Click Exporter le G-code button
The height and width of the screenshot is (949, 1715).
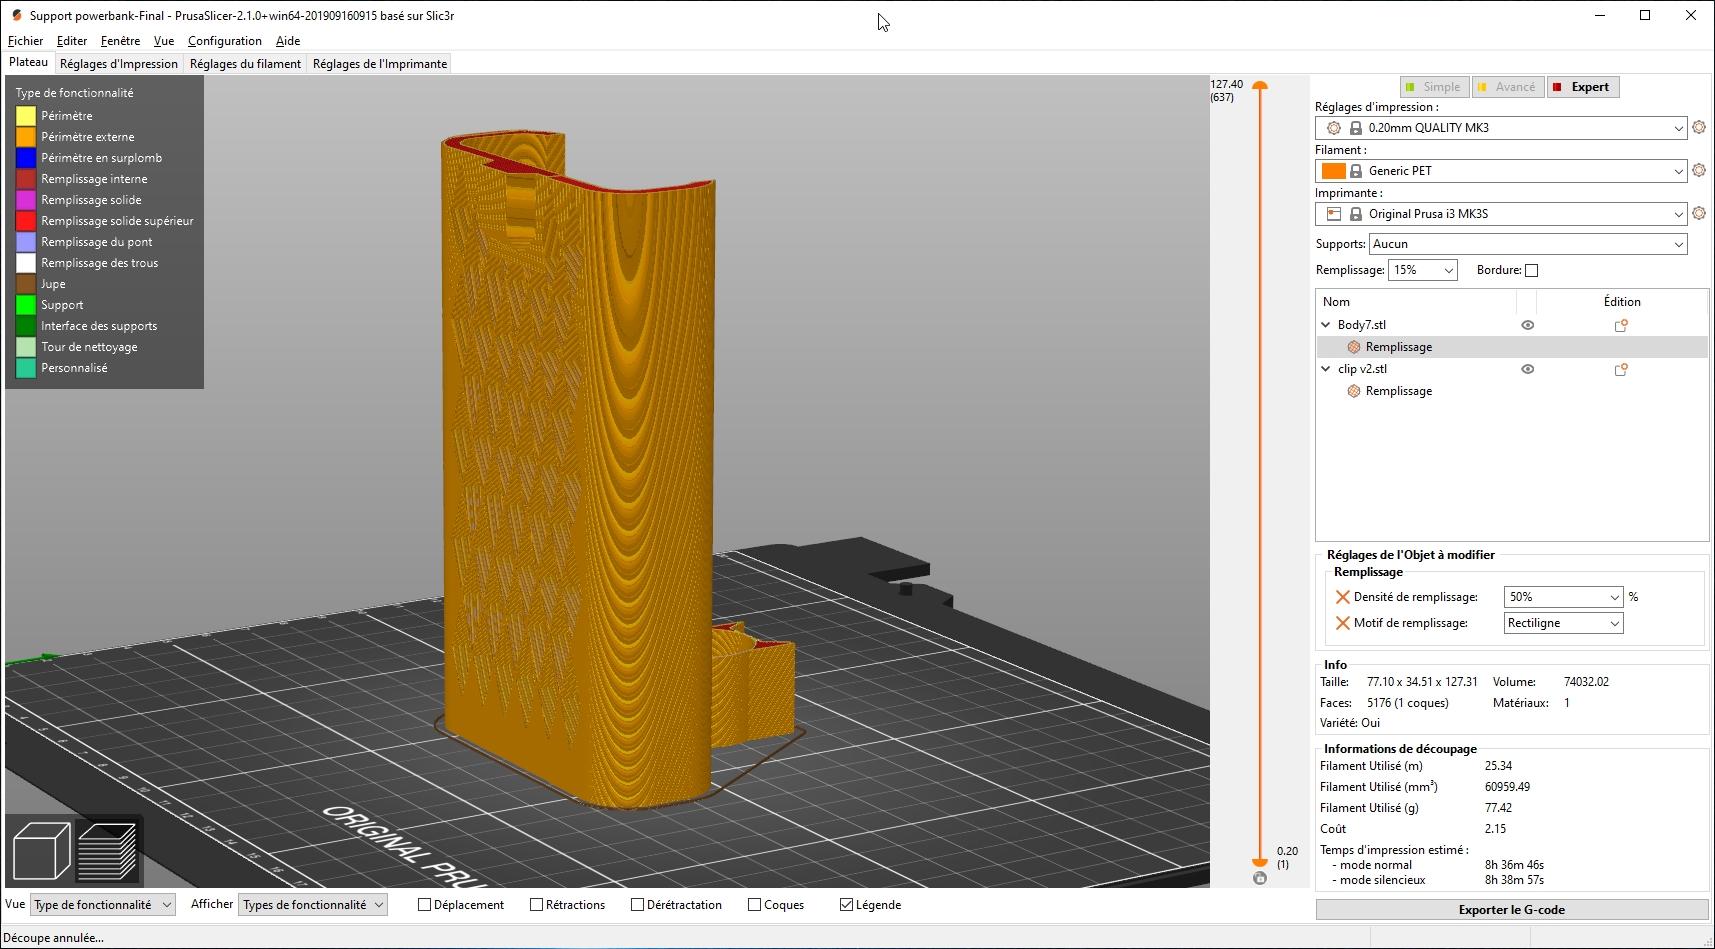pos(1511,909)
